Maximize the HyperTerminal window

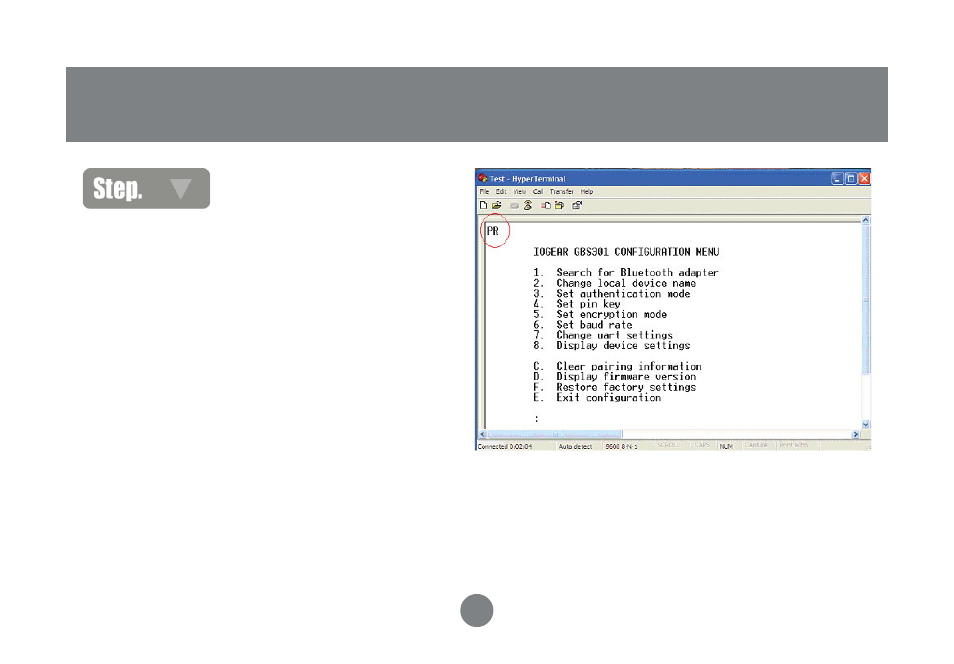point(851,178)
